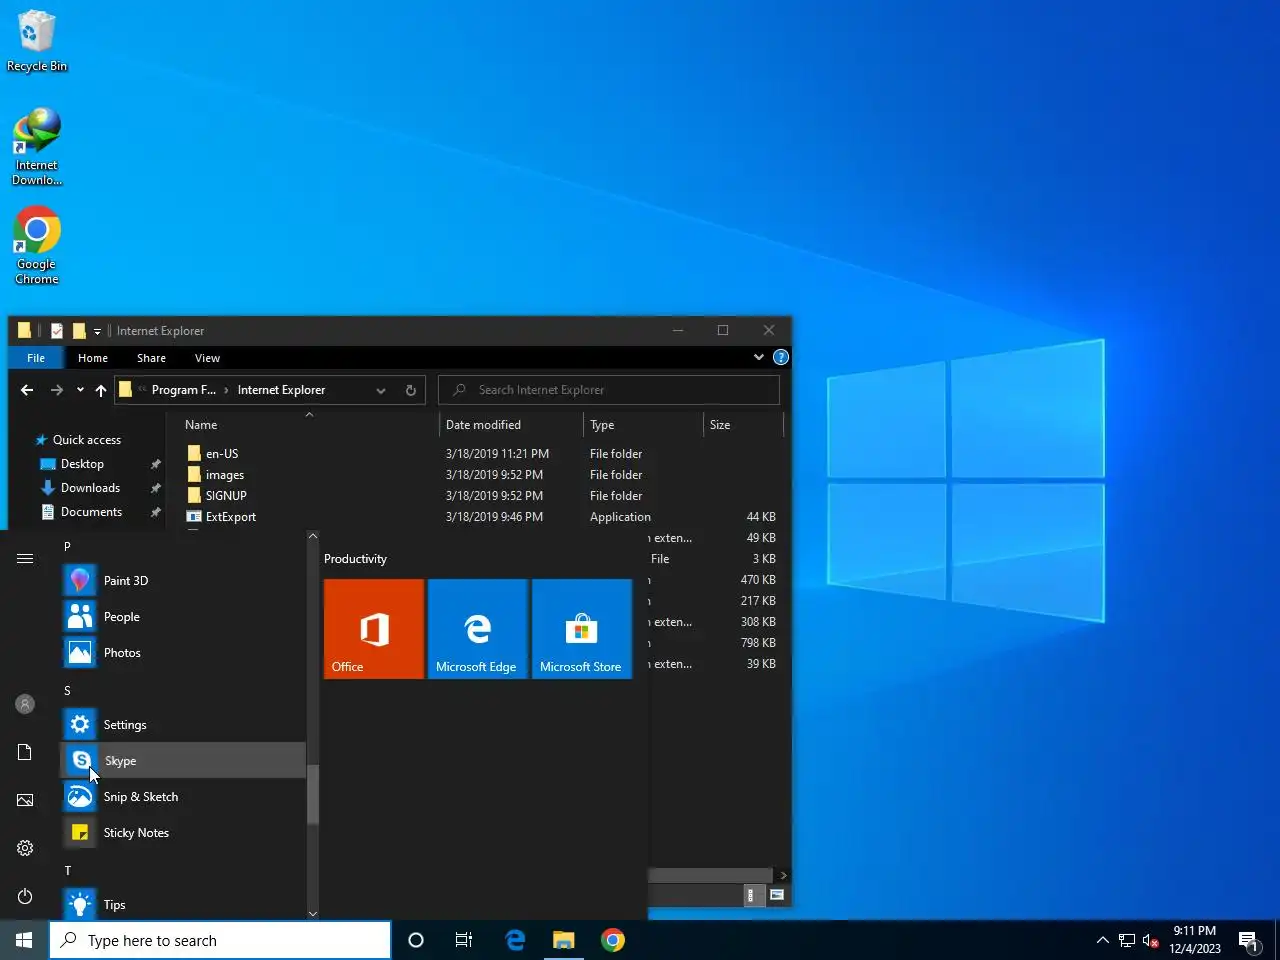
Task: Switch to the Share ribbon tab
Action: point(152,358)
